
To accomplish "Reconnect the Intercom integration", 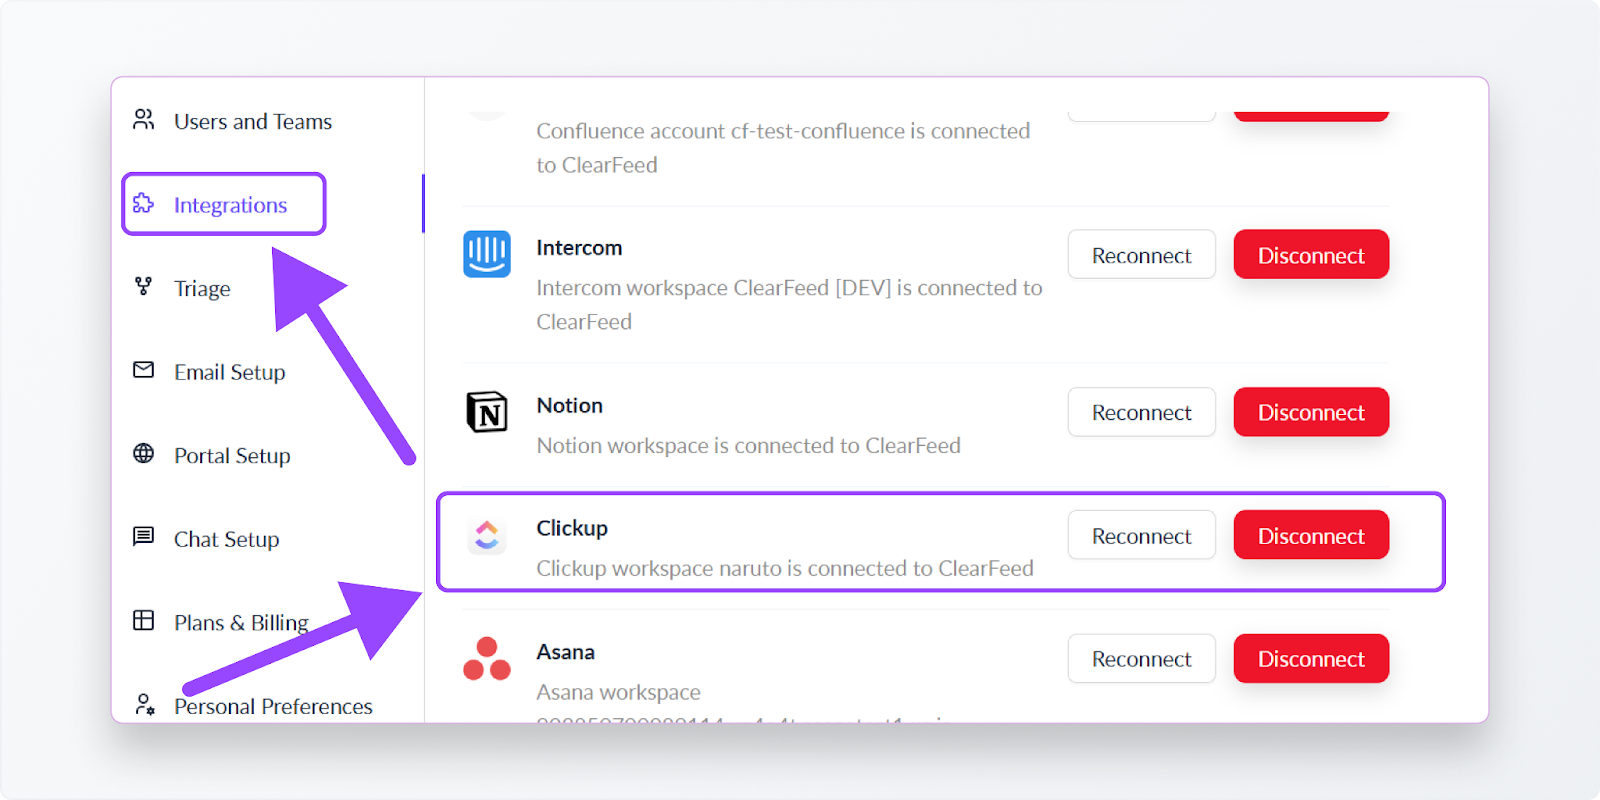I will tap(1142, 255).
